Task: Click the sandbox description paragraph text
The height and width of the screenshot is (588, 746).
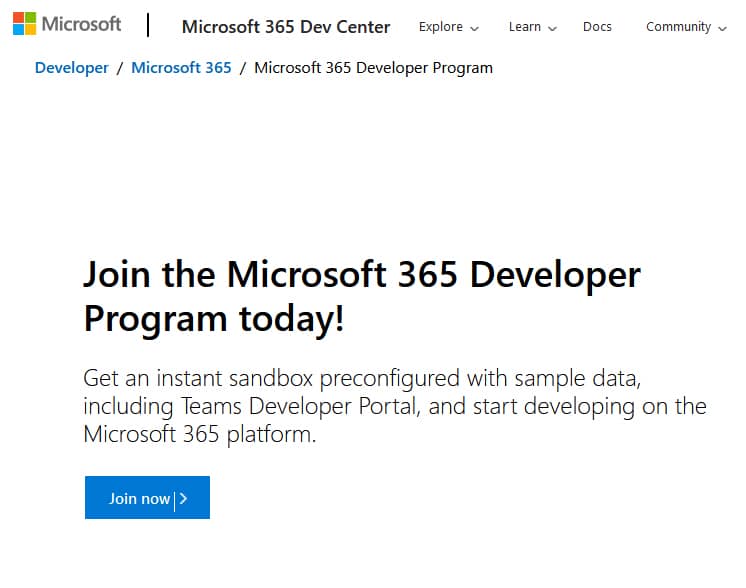Action: coord(394,406)
